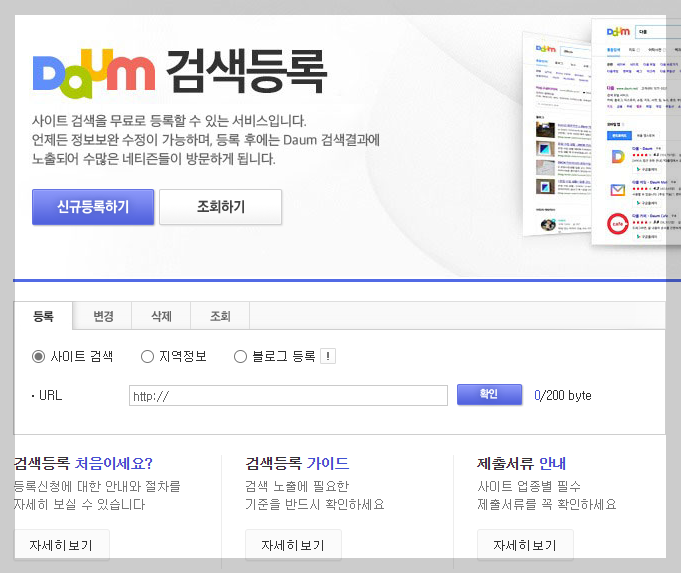Click the URL input field
This screenshot has width=681, height=573.
(x=288, y=395)
